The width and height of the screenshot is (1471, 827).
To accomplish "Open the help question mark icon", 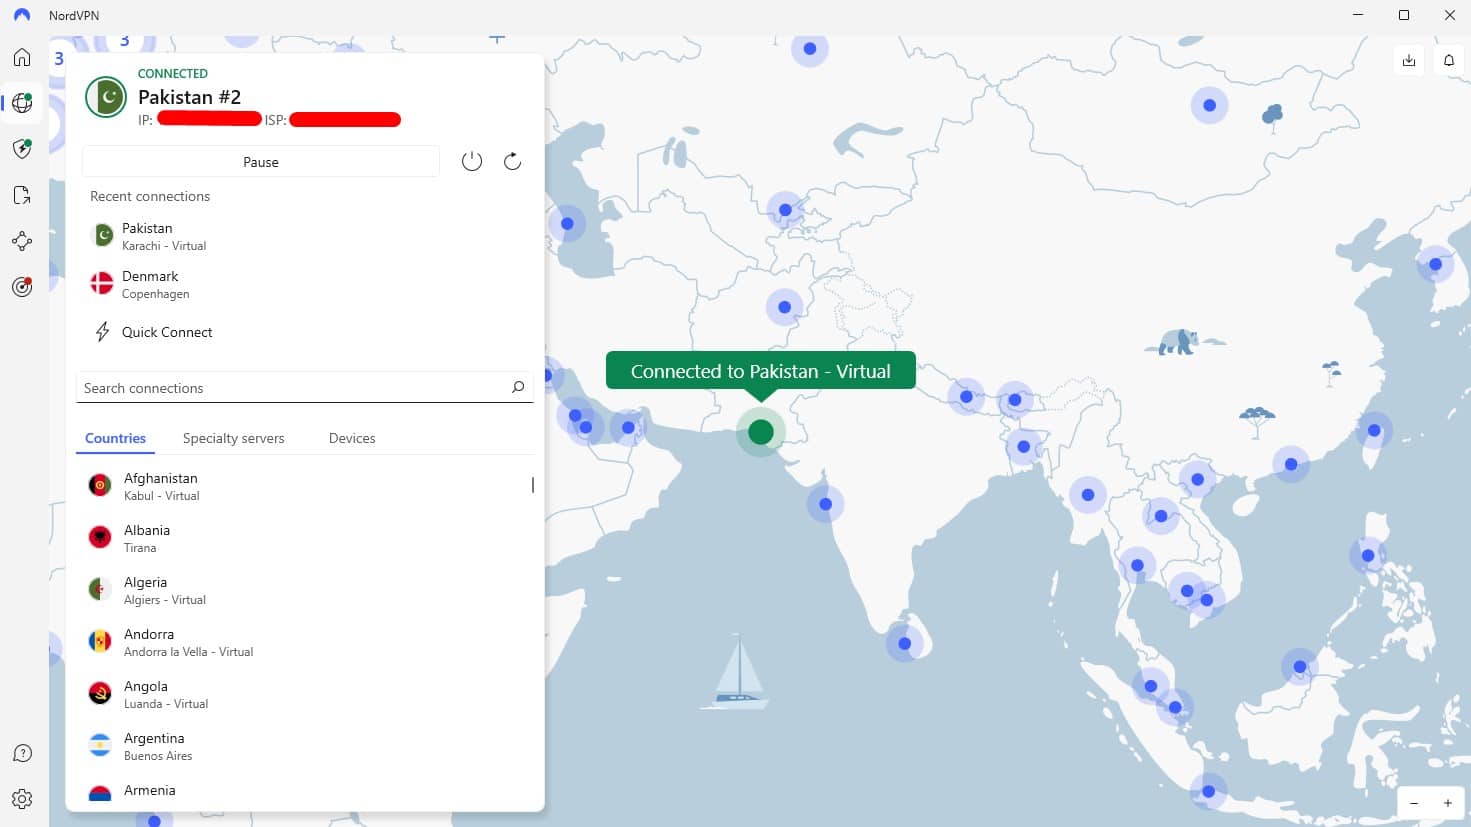I will (21, 752).
